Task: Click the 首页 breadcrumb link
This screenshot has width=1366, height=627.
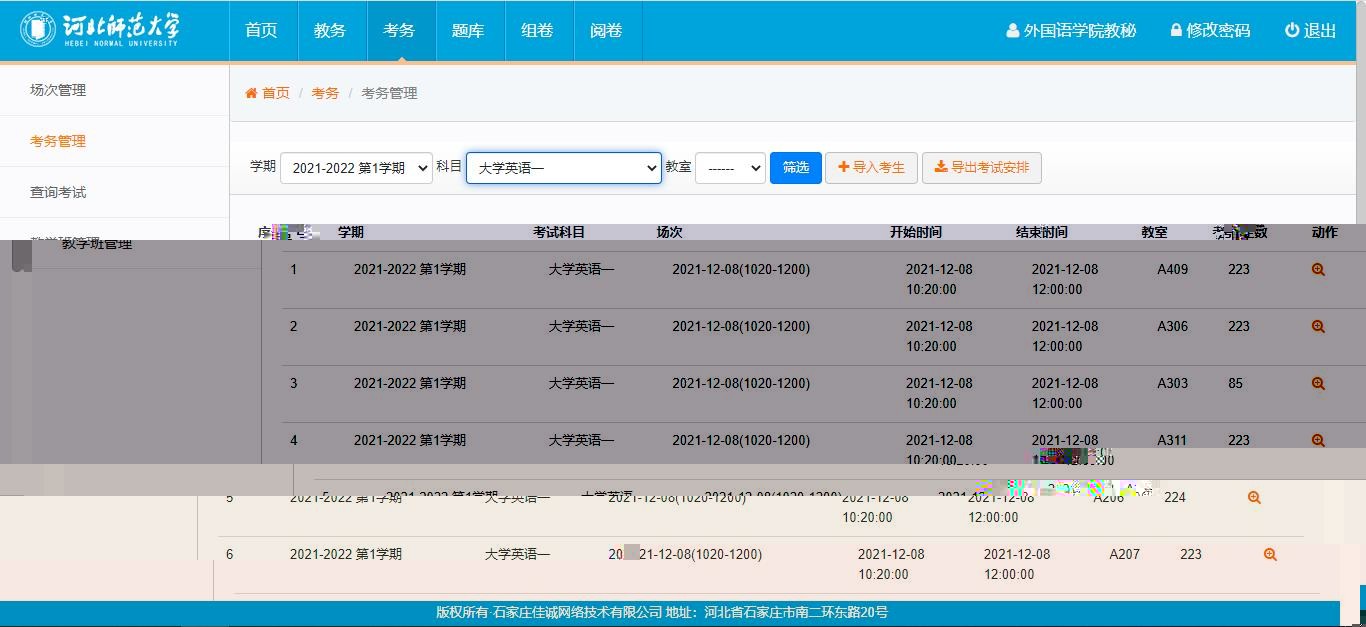Action: point(276,93)
